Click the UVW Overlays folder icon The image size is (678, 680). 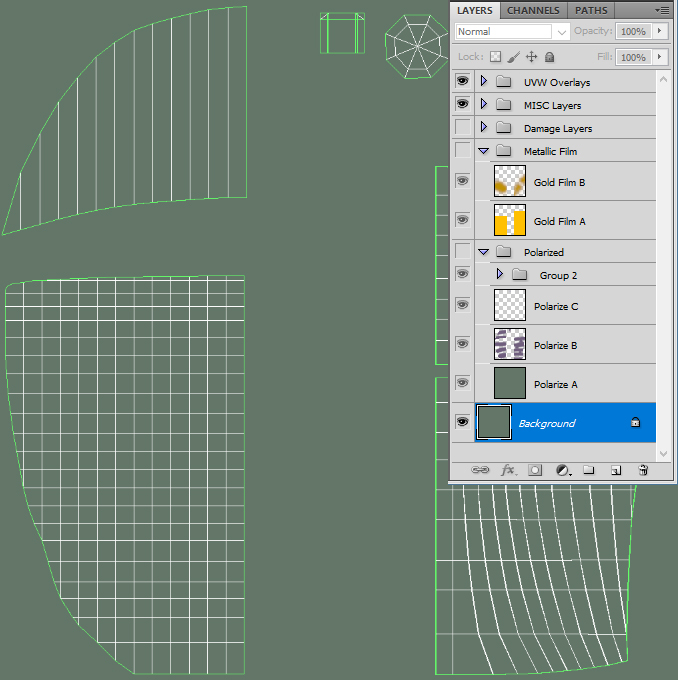pyautogui.click(x=504, y=82)
